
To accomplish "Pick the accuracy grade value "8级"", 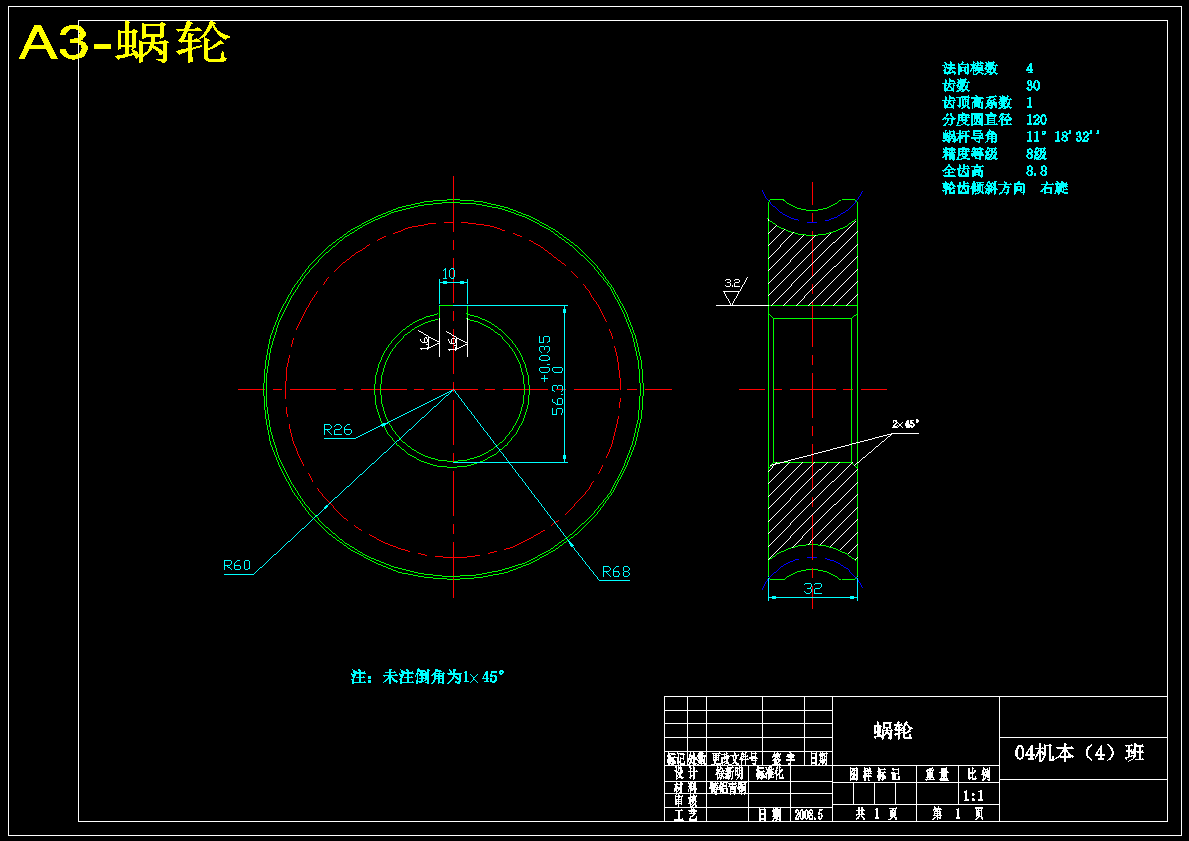I will 1037,154.
